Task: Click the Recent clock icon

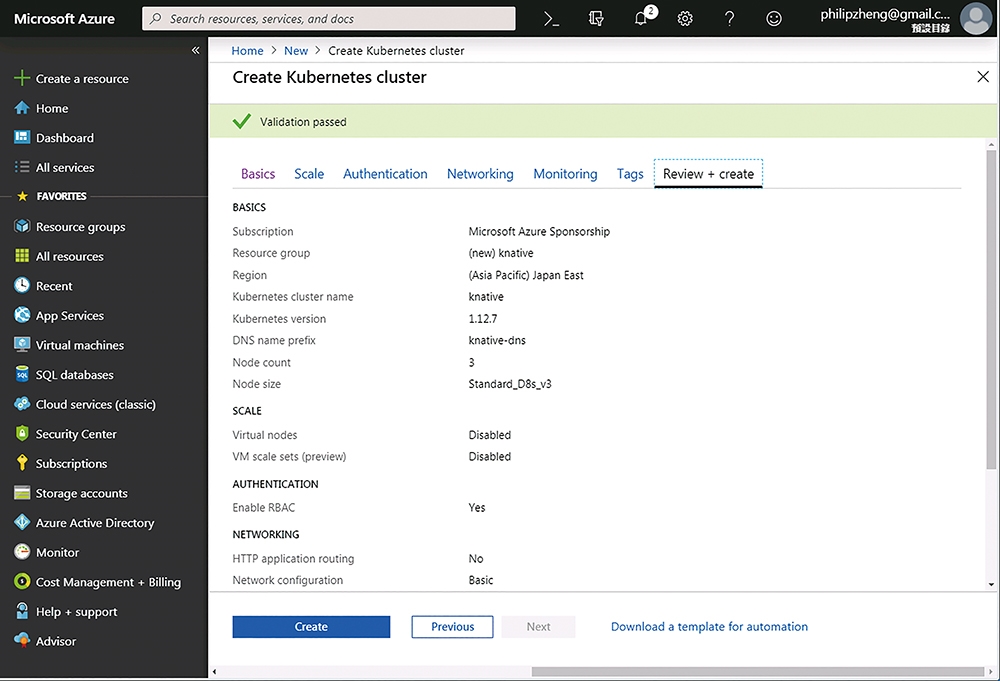Action: click(x=22, y=285)
